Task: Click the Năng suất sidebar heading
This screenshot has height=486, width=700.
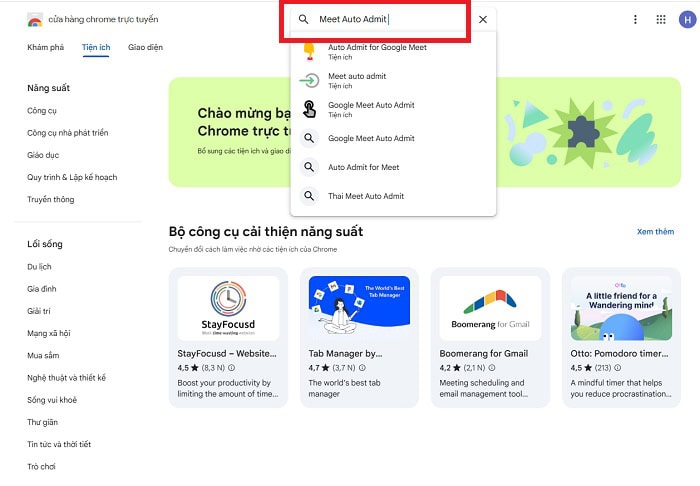Action: [49, 88]
